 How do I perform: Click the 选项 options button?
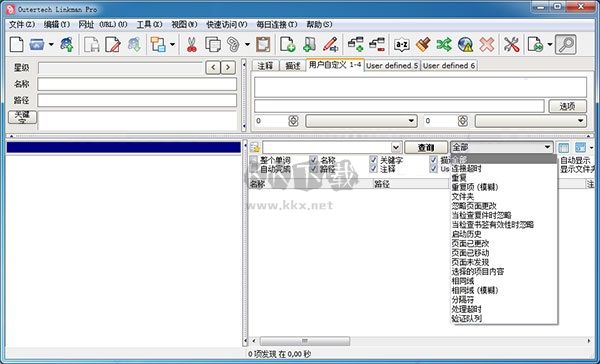567,106
